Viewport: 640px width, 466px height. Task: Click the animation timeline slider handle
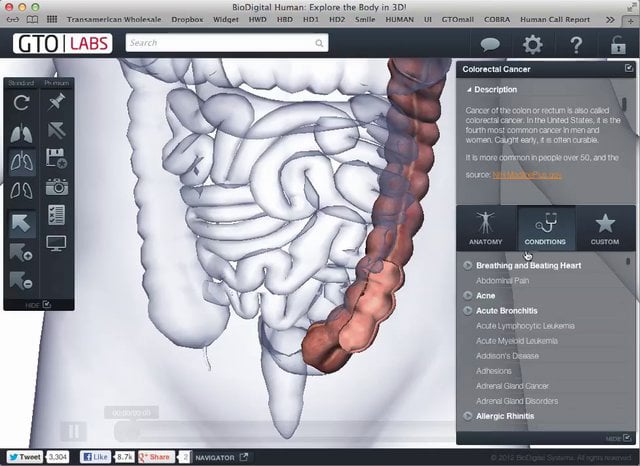pos(118,429)
